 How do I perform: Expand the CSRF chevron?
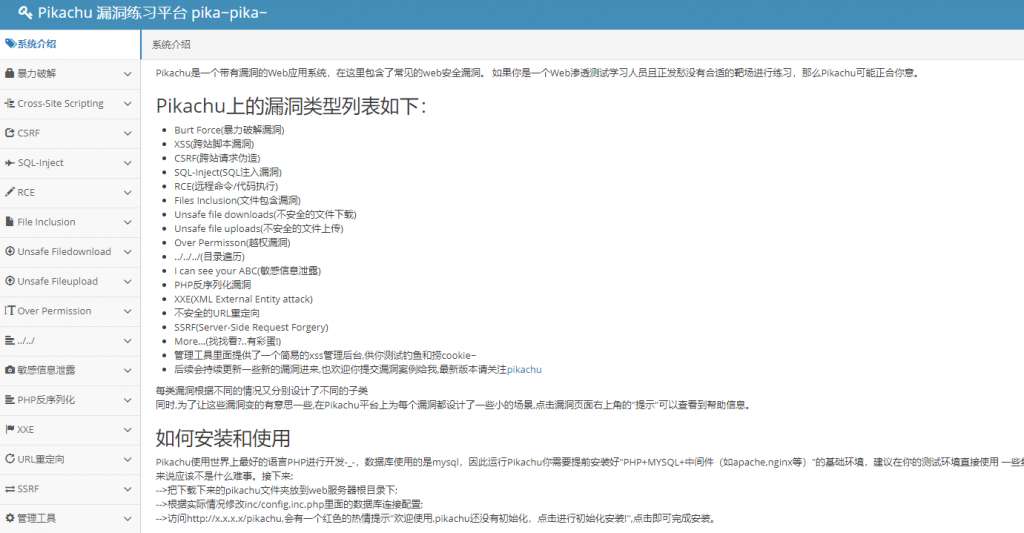pyautogui.click(x=127, y=133)
